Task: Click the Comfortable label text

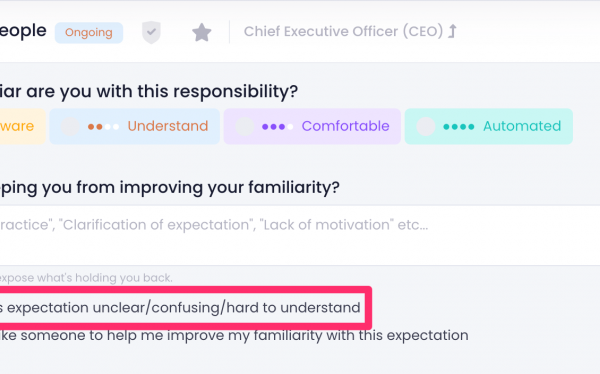Action: [345, 126]
